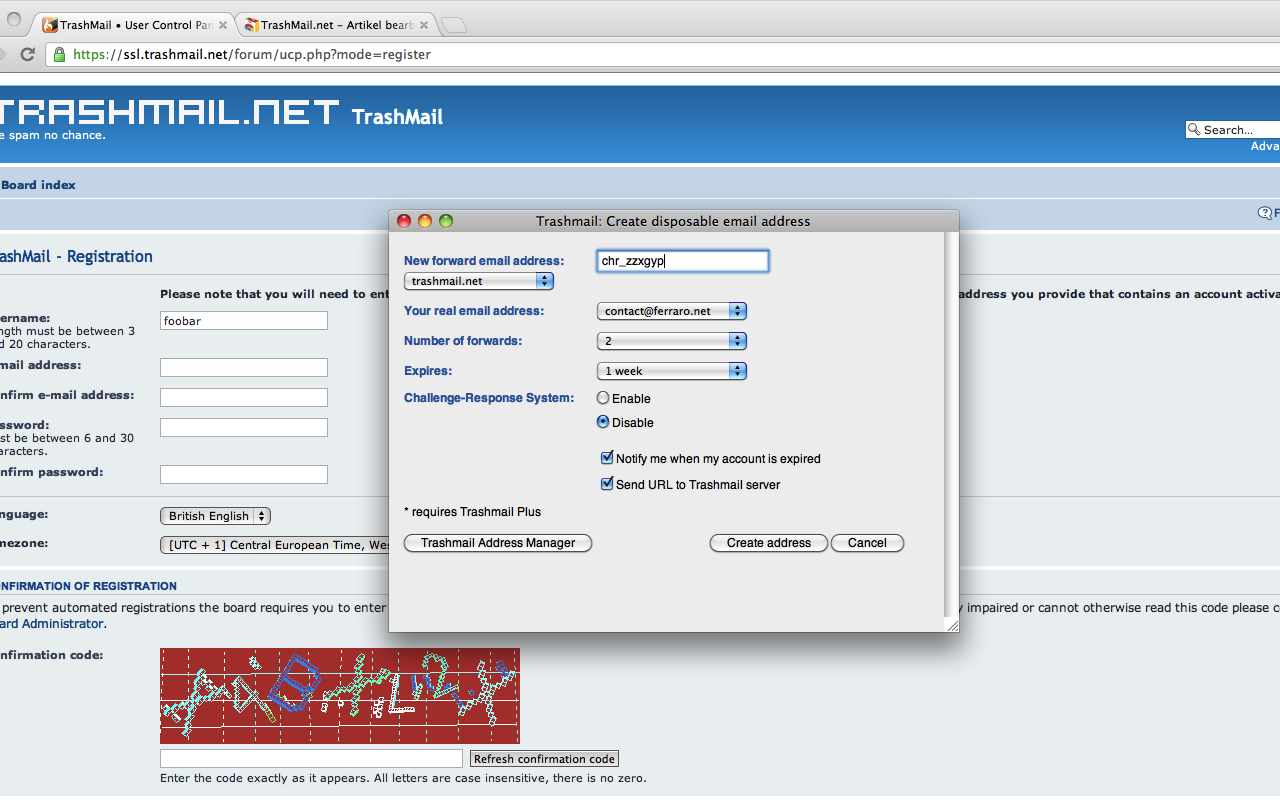Open the British English language dropdown

[x=215, y=516]
